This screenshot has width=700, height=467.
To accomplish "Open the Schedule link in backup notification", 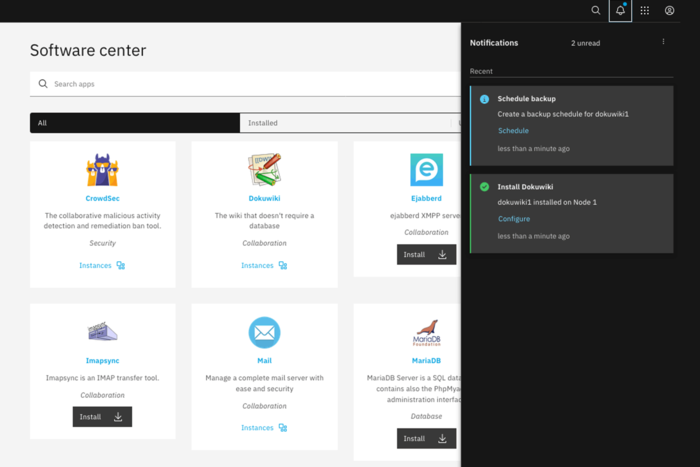I will pyautogui.click(x=513, y=131).
